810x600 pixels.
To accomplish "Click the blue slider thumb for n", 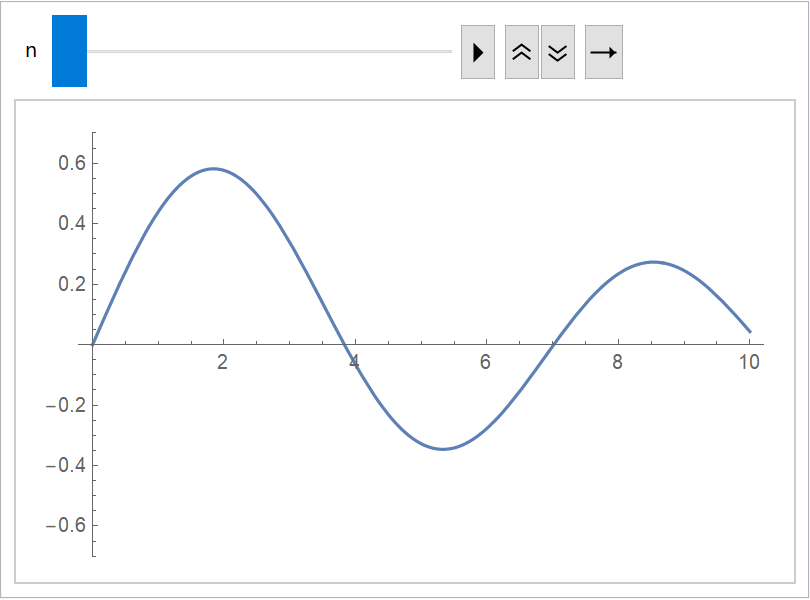I will 69,51.
